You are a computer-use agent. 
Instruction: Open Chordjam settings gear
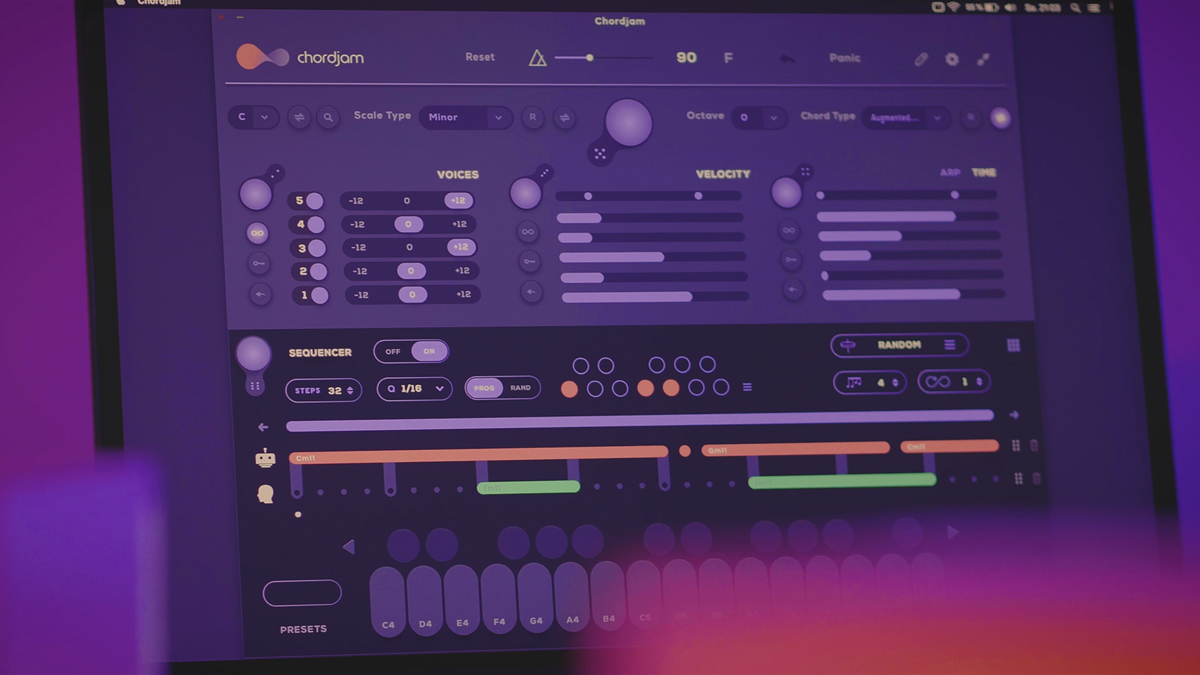(952, 59)
